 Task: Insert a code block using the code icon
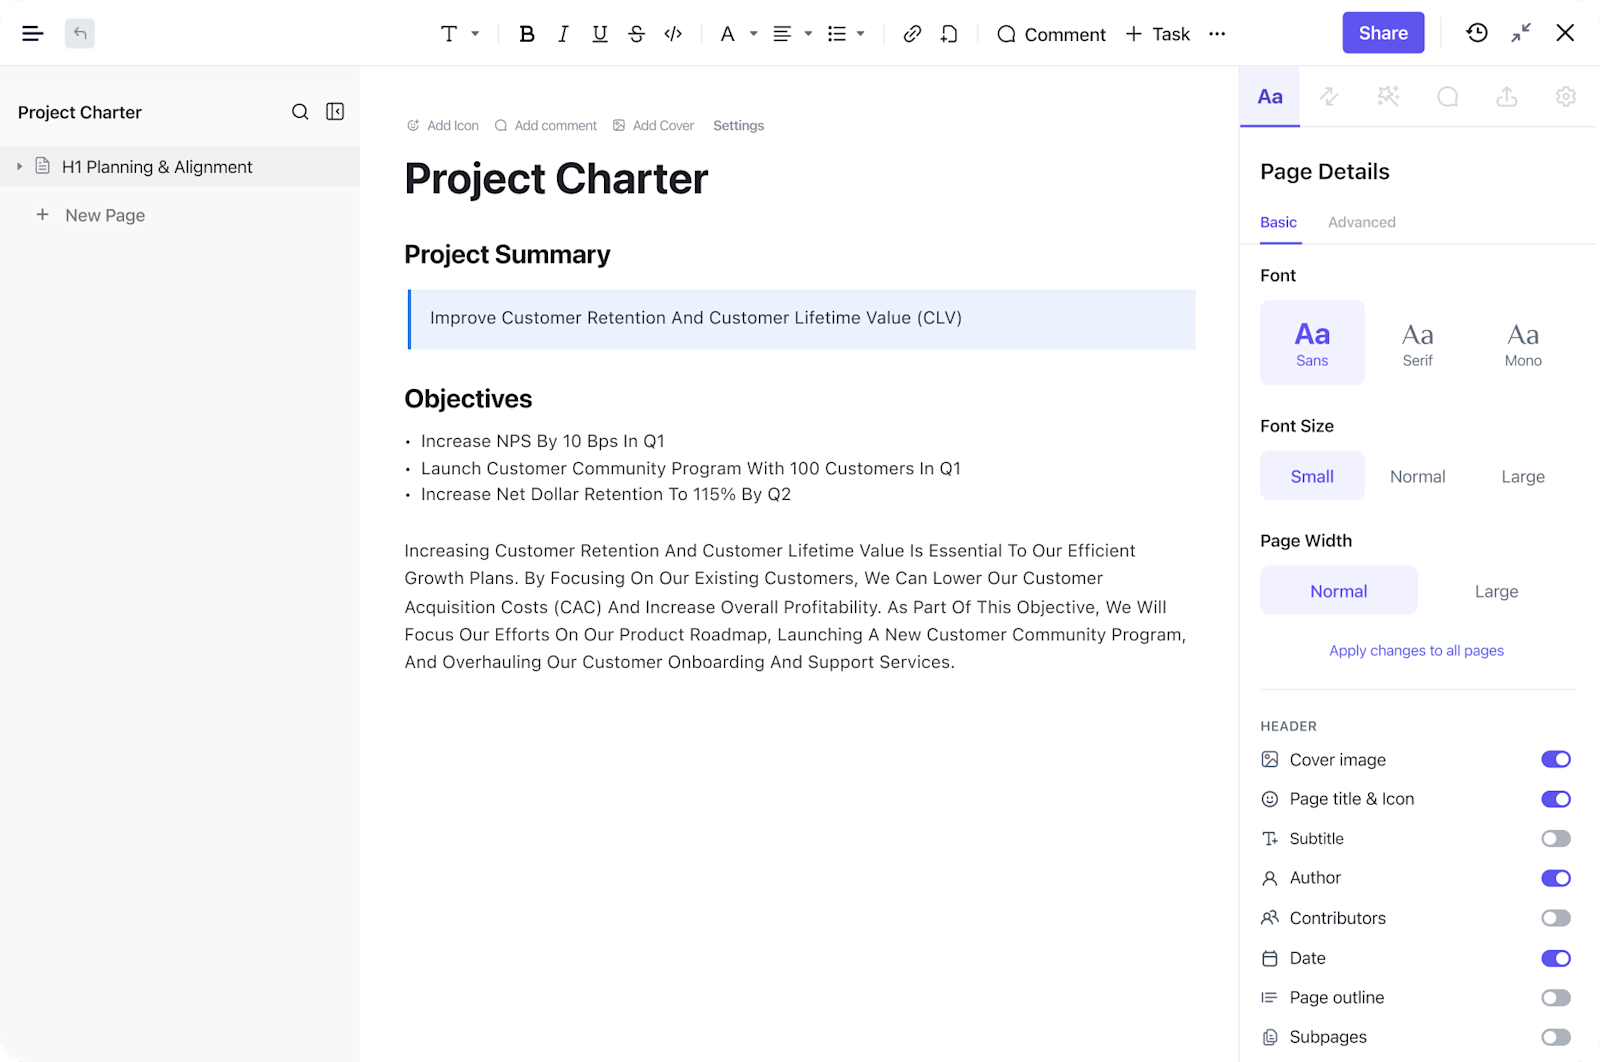[673, 33]
